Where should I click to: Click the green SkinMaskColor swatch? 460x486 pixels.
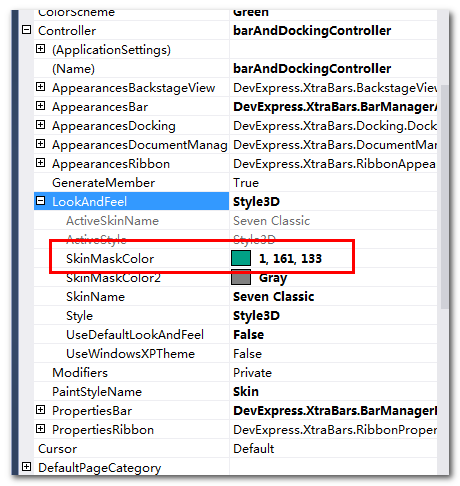tap(241, 258)
